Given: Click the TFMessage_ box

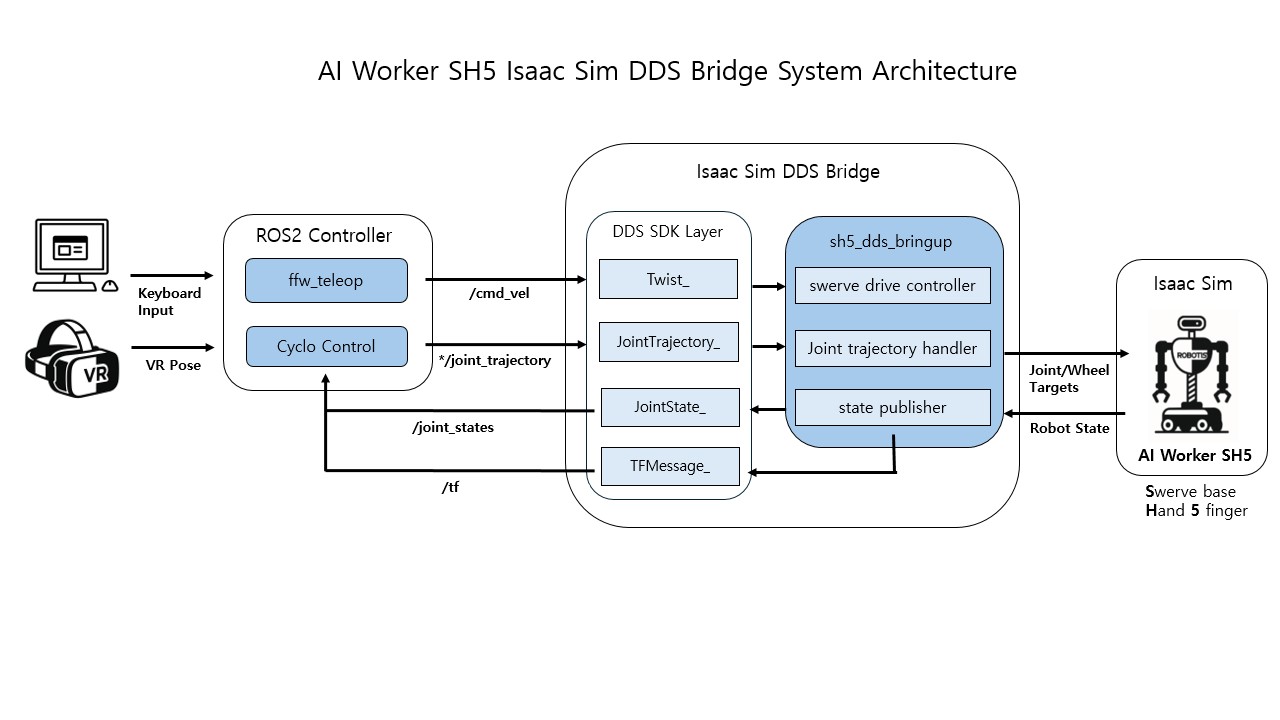Looking at the screenshot, I should [670, 467].
